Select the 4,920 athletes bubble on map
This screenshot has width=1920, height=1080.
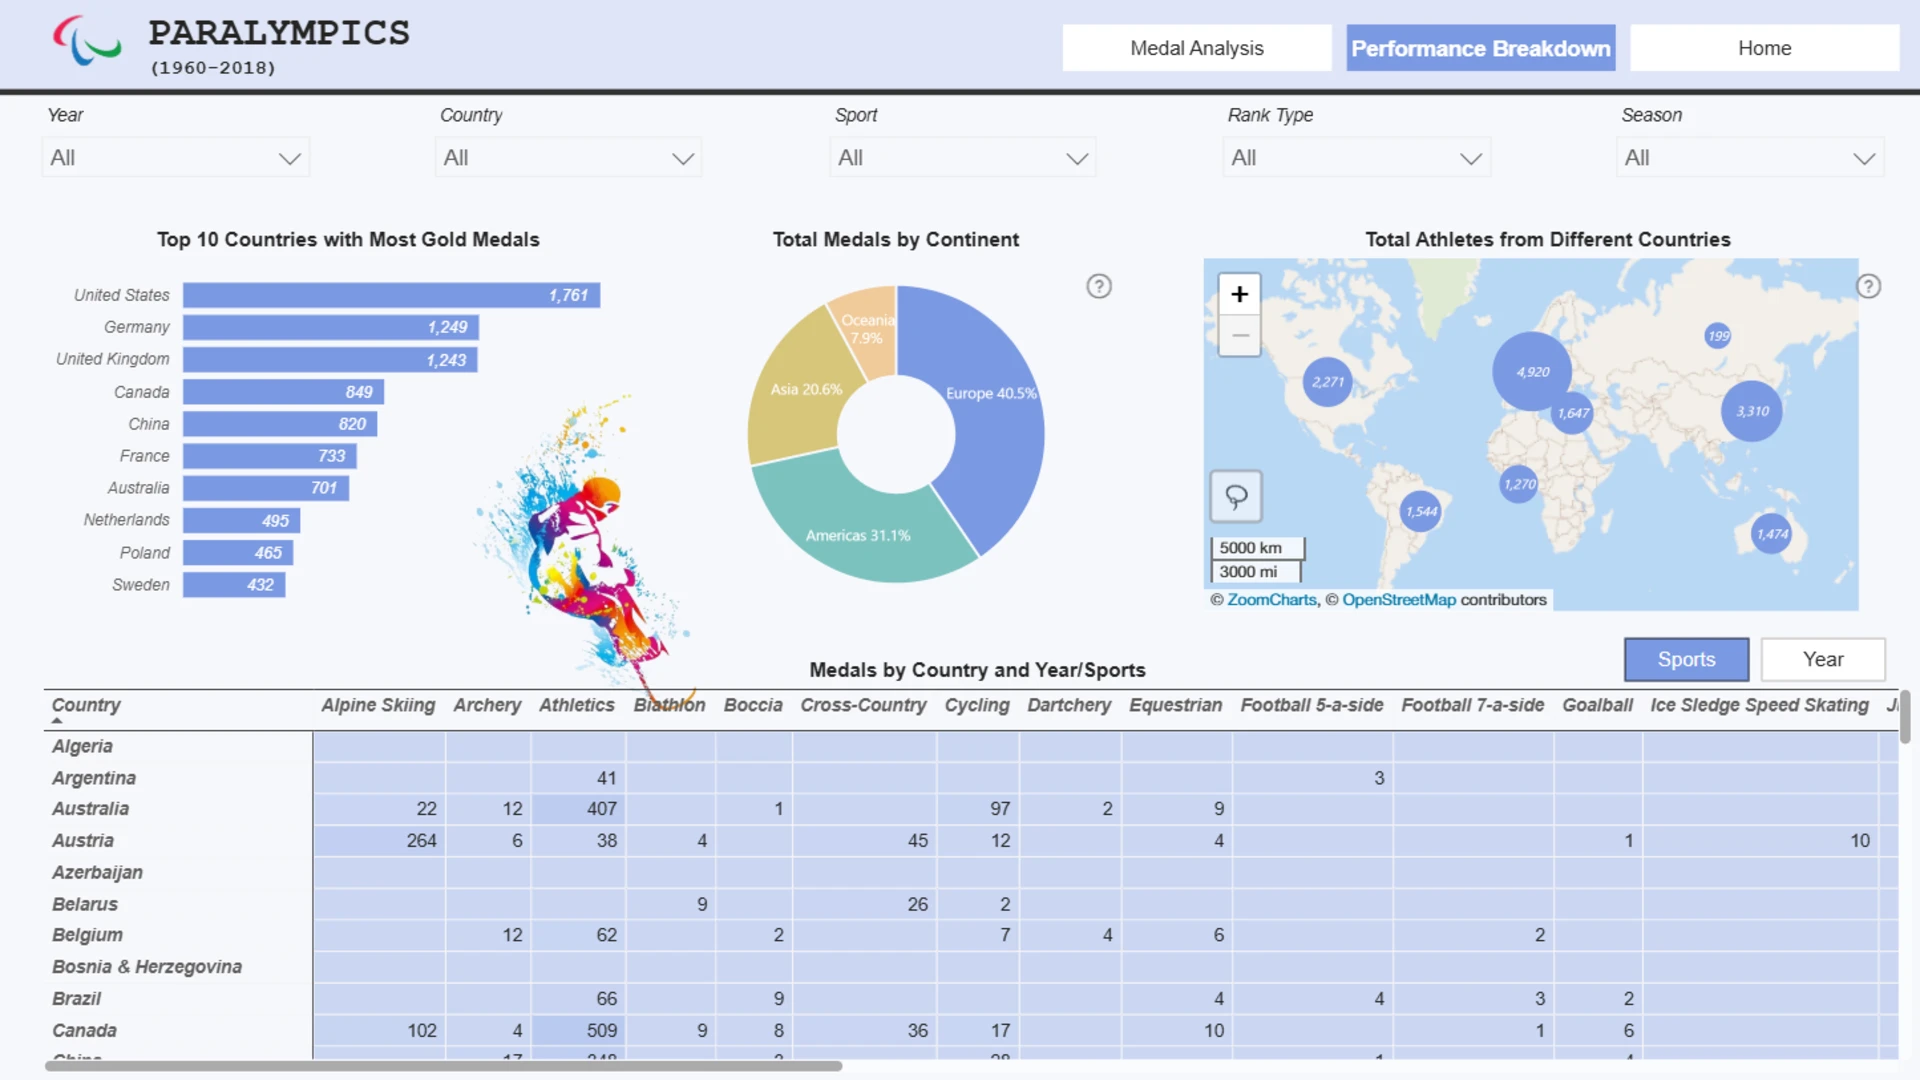(1531, 372)
